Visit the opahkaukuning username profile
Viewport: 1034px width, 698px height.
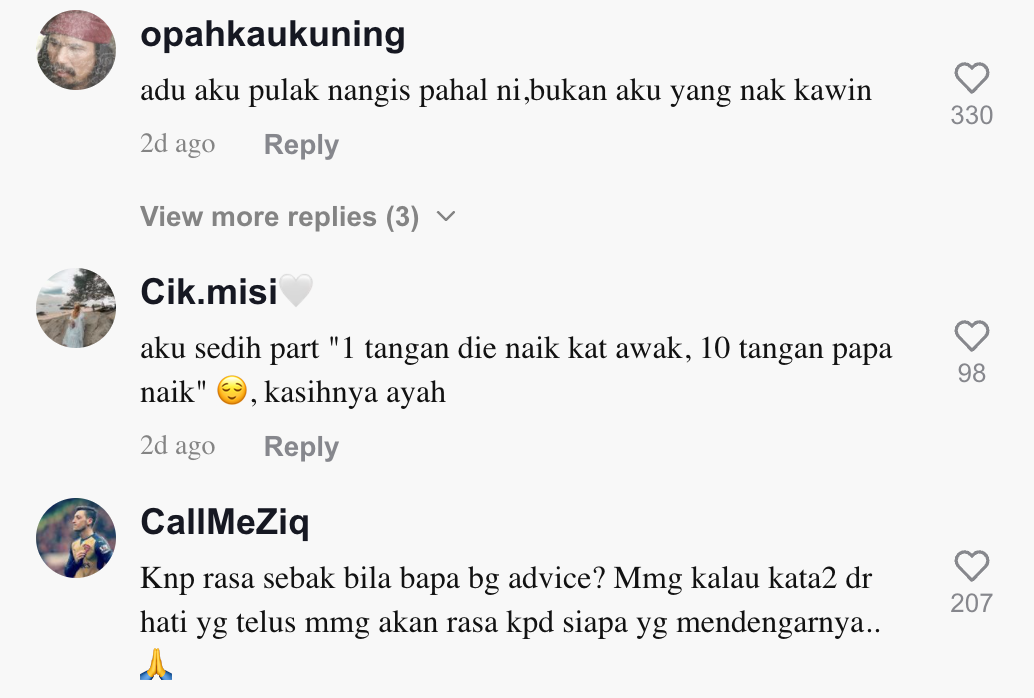click(273, 34)
